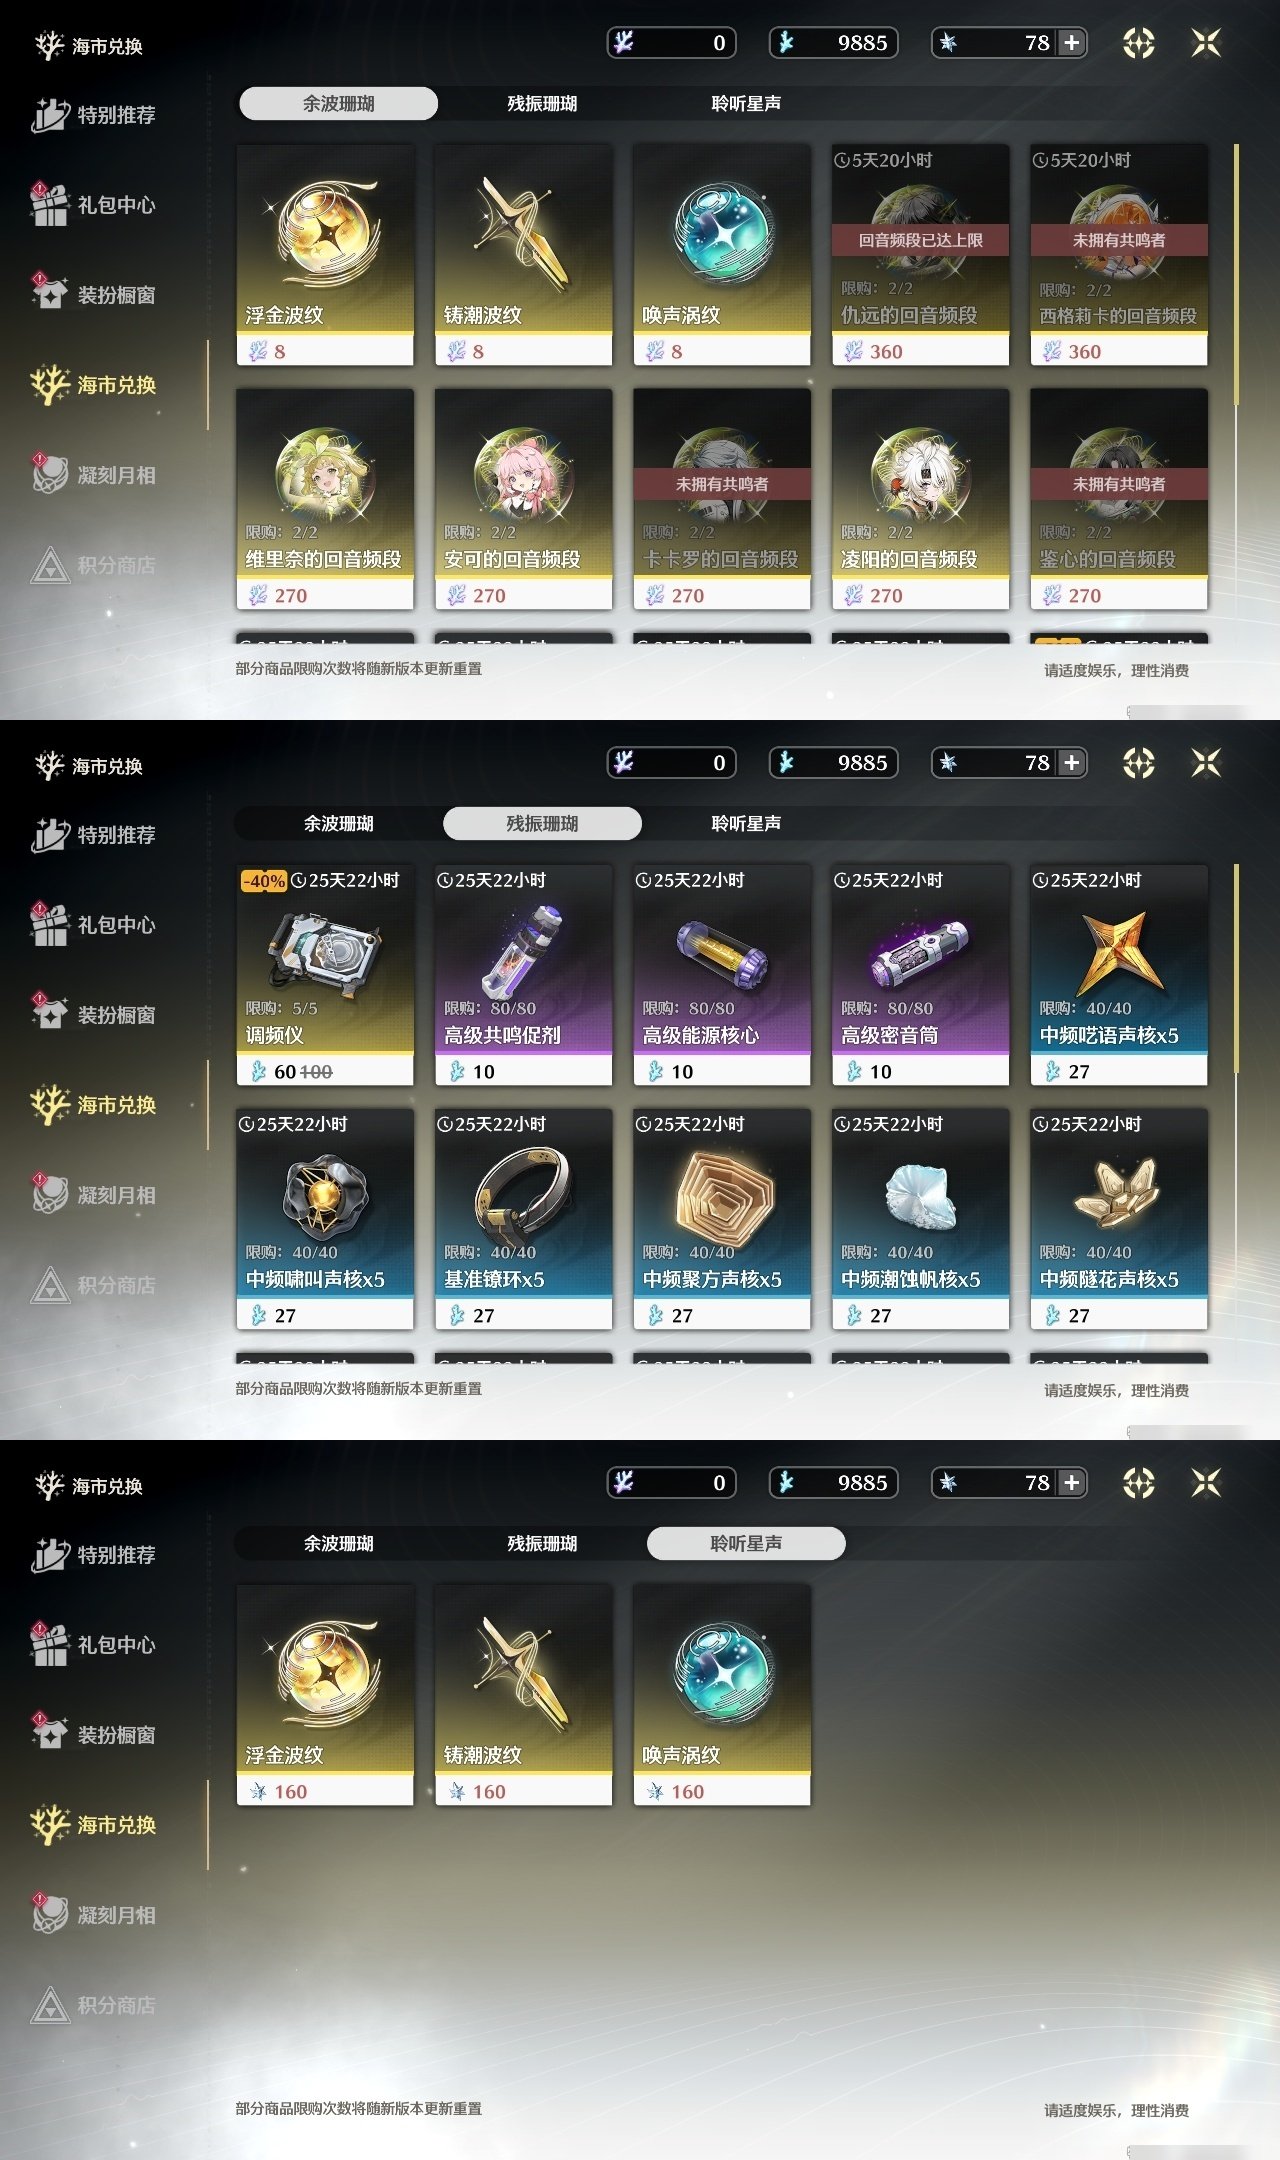Select 凌阳的回音频段 priced 270

click(920, 499)
